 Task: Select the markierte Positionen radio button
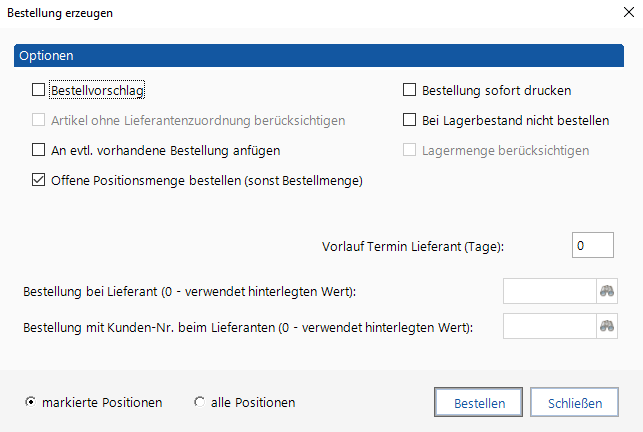(x=31, y=402)
